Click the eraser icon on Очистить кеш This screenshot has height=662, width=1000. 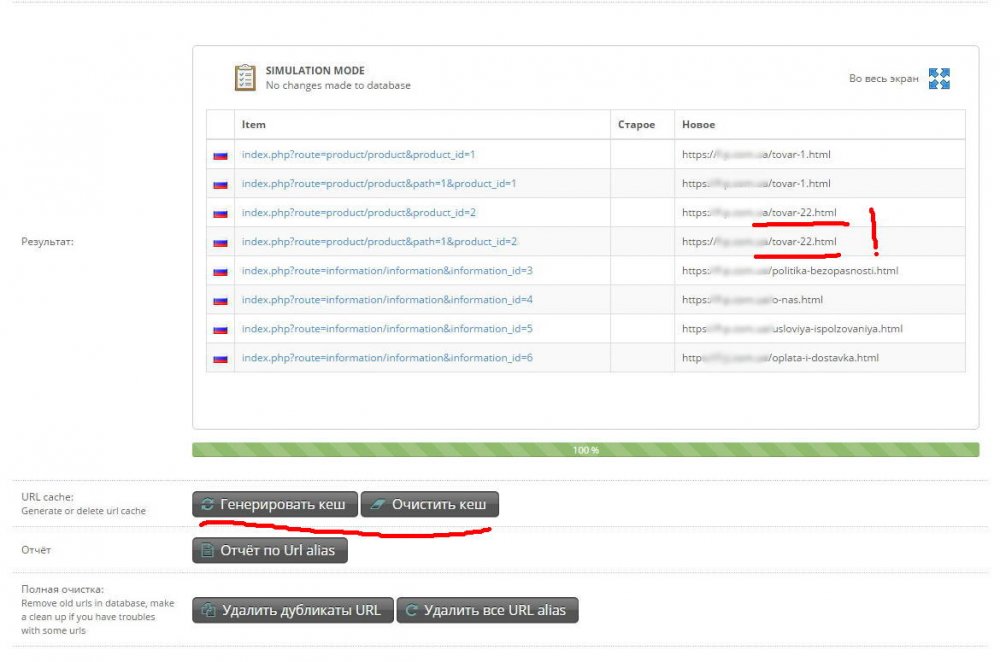[x=378, y=504]
